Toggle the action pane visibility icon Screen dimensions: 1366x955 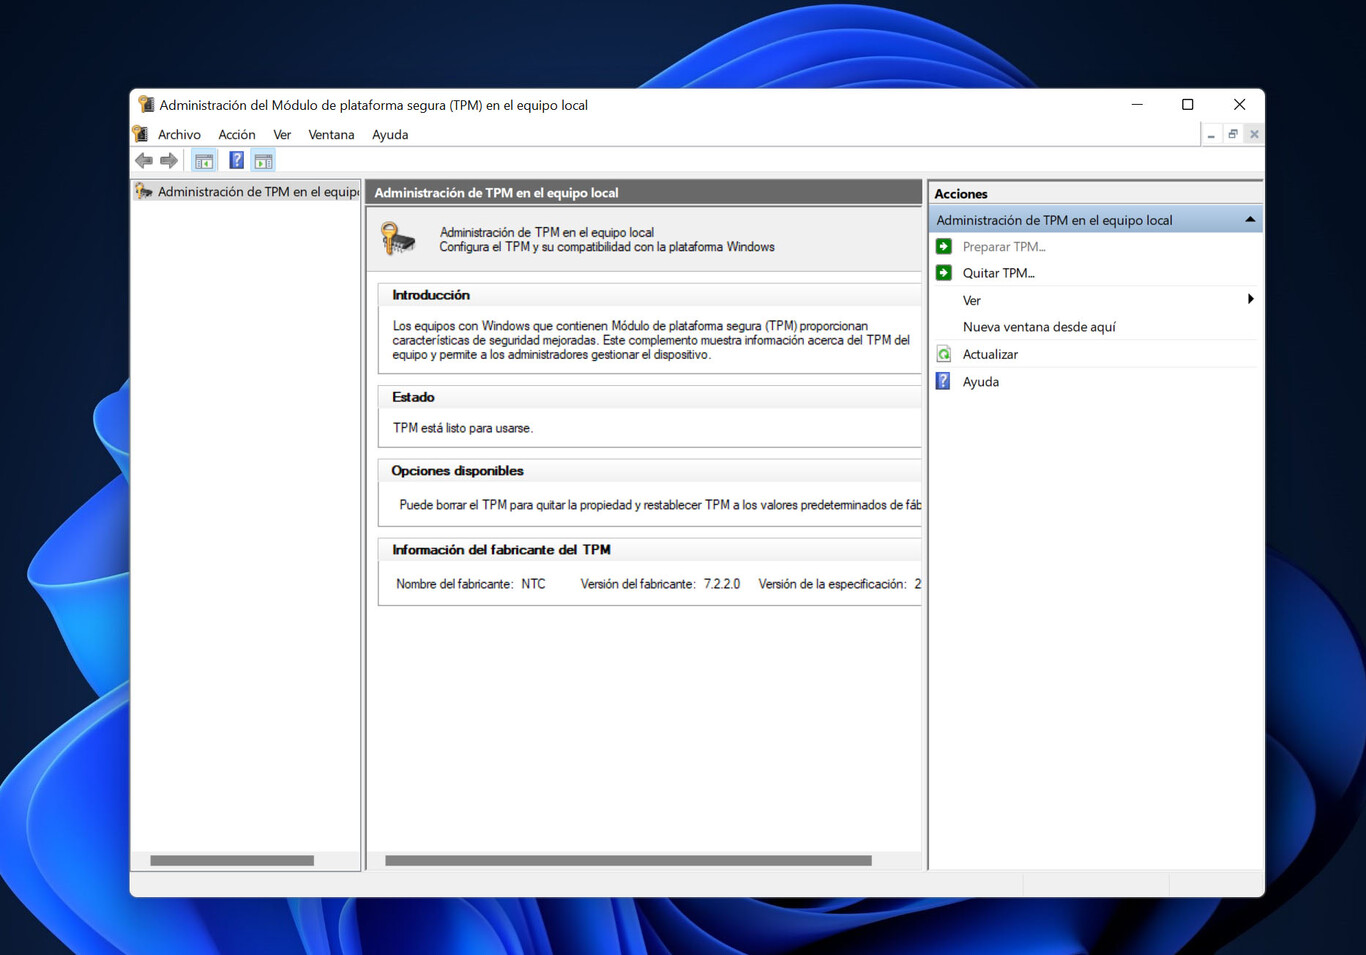(x=263, y=160)
